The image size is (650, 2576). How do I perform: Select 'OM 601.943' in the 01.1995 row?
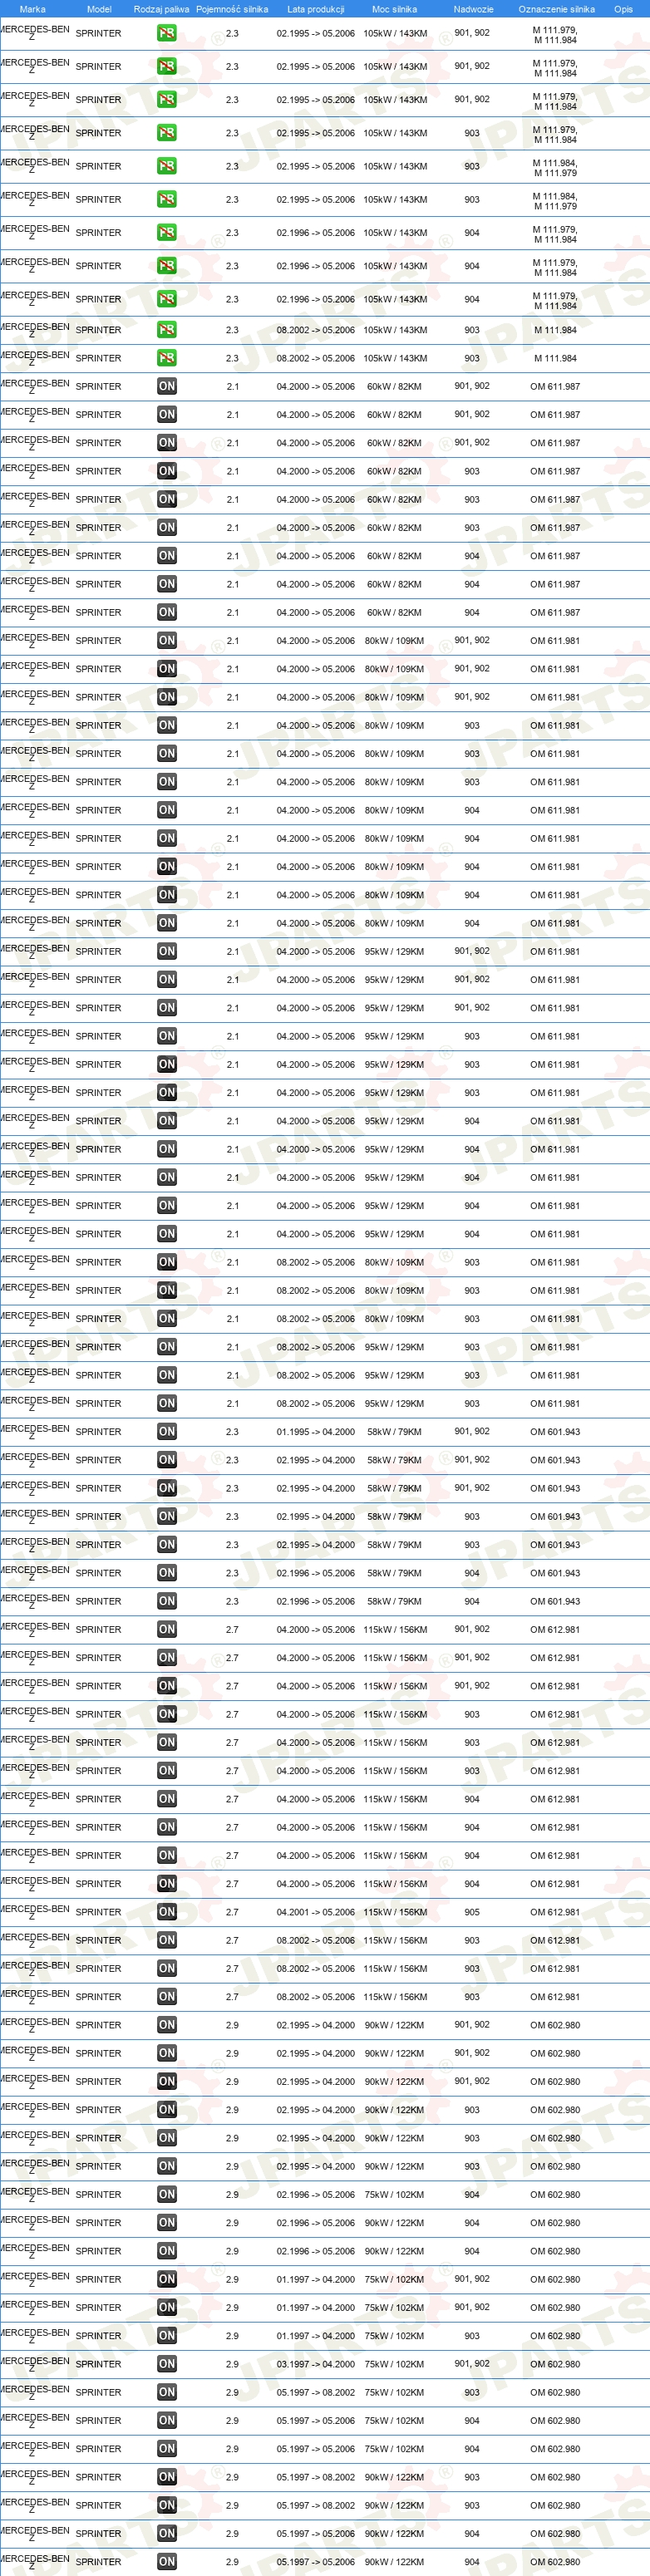tap(555, 1432)
